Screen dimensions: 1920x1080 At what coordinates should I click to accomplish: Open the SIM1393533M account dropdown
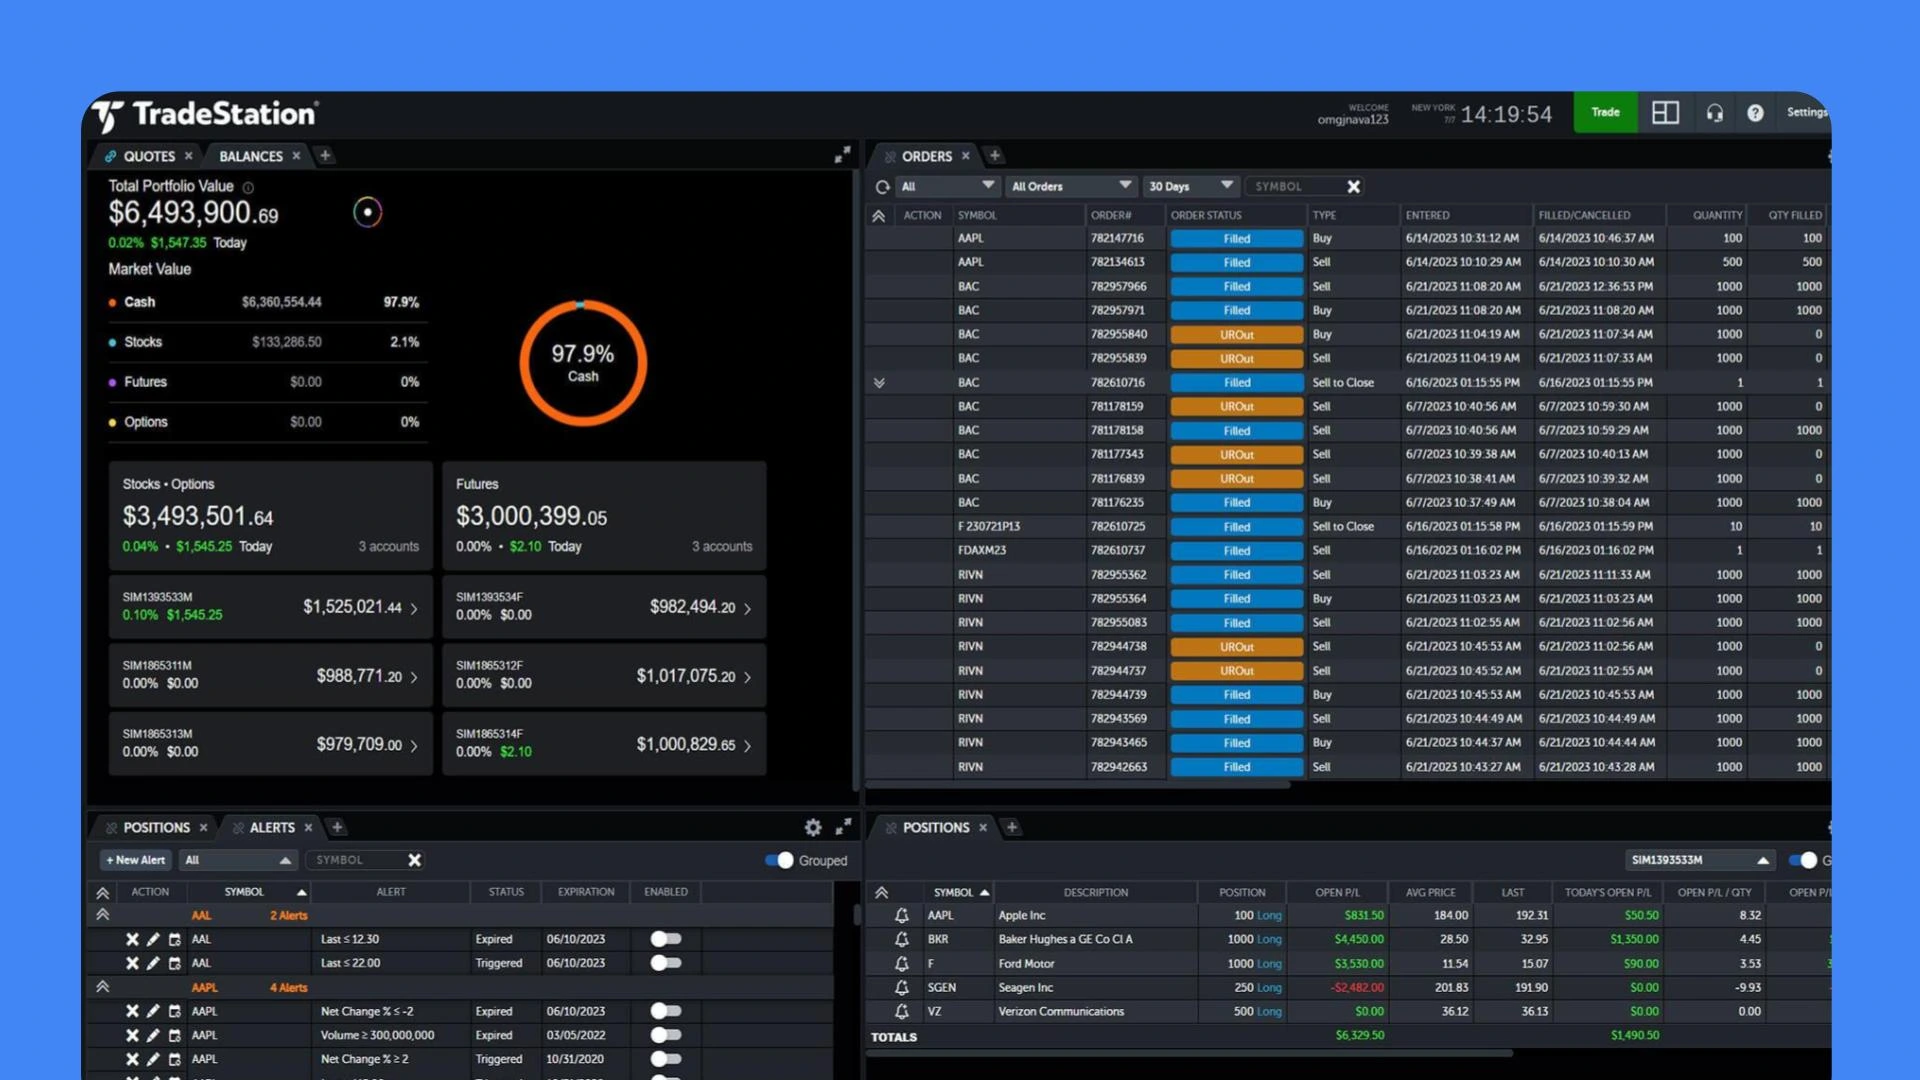pos(1699,861)
